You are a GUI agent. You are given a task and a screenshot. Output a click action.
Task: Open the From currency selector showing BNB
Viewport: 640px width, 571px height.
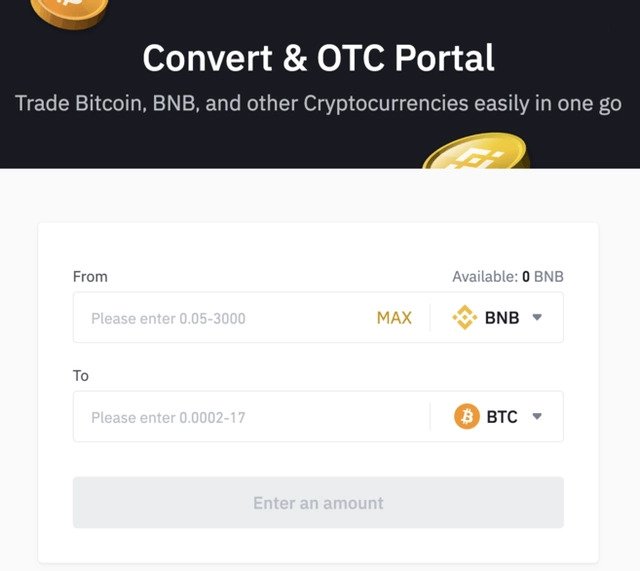[x=497, y=317]
